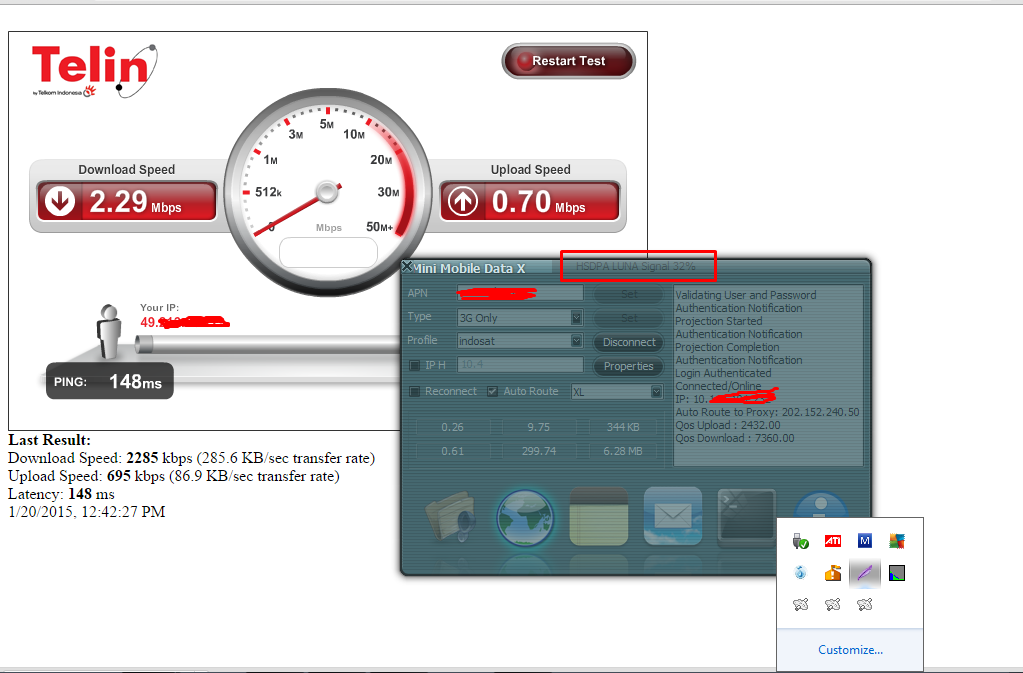Open the yellow notepad icon in the dock
The height and width of the screenshot is (673, 1023).
pos(599,516)
